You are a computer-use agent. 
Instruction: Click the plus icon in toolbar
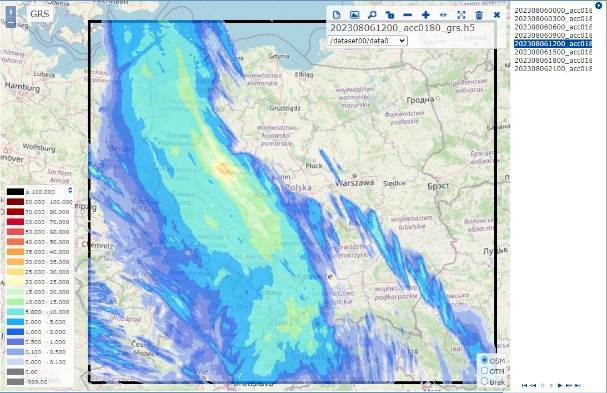point(425,15)
